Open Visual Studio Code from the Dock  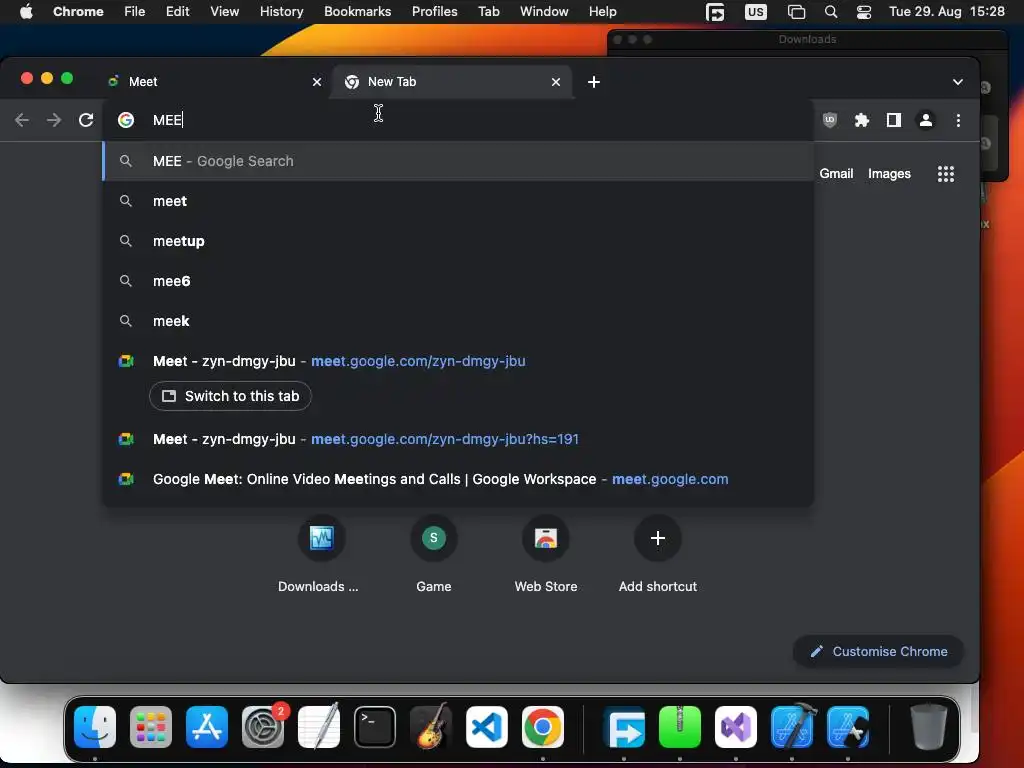pos(487,727)
